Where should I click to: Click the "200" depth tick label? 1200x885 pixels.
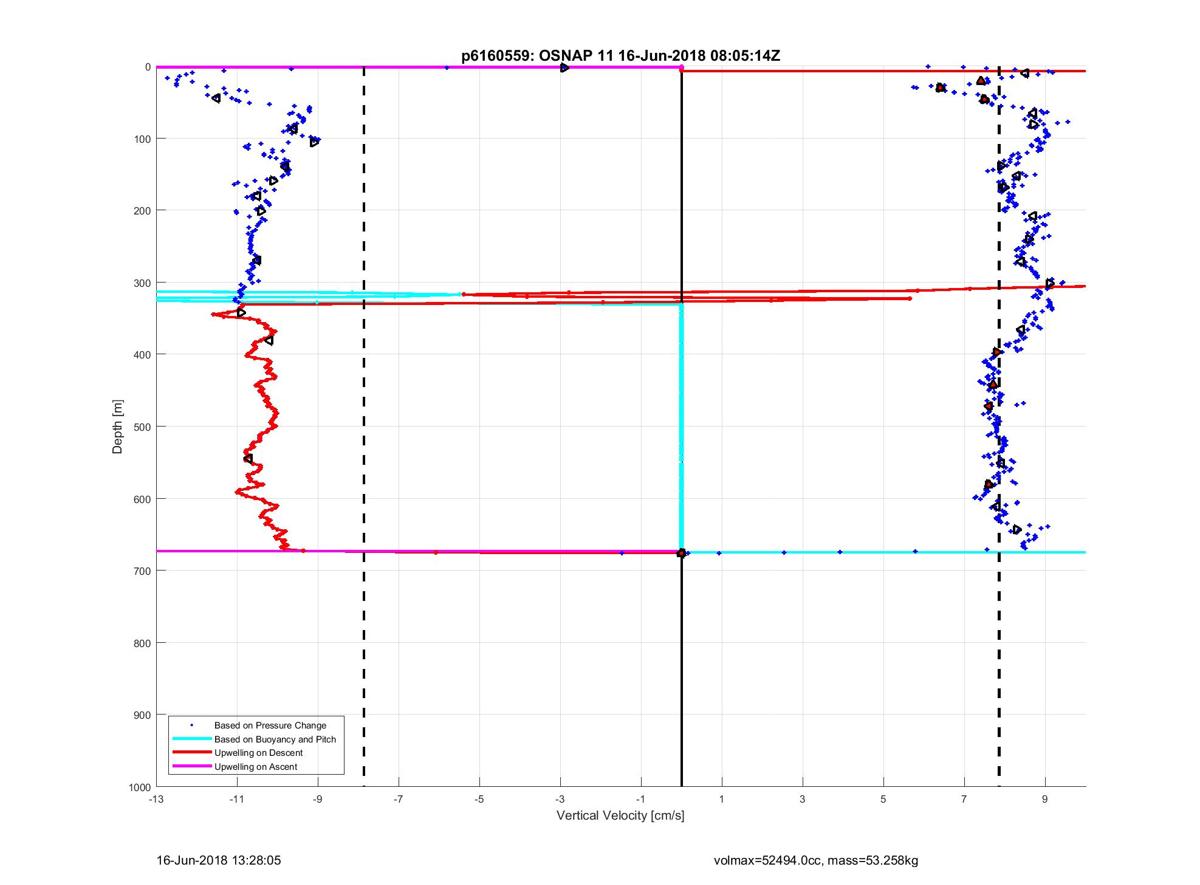142,211
